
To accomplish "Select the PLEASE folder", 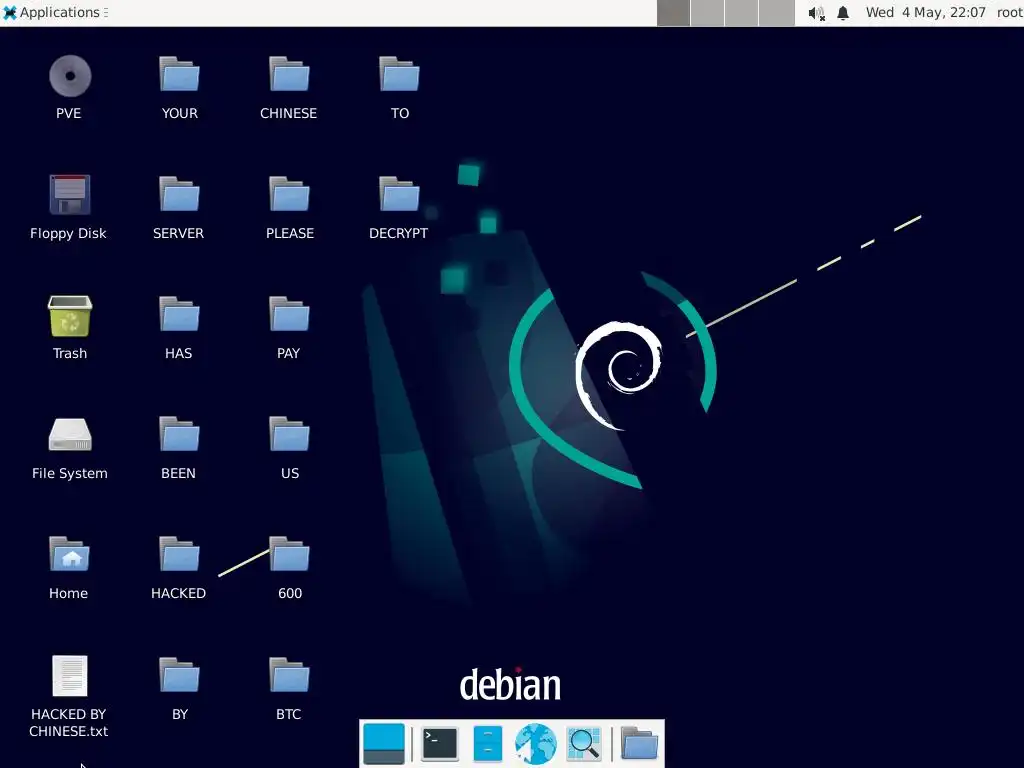I will [x=289, y=194].
